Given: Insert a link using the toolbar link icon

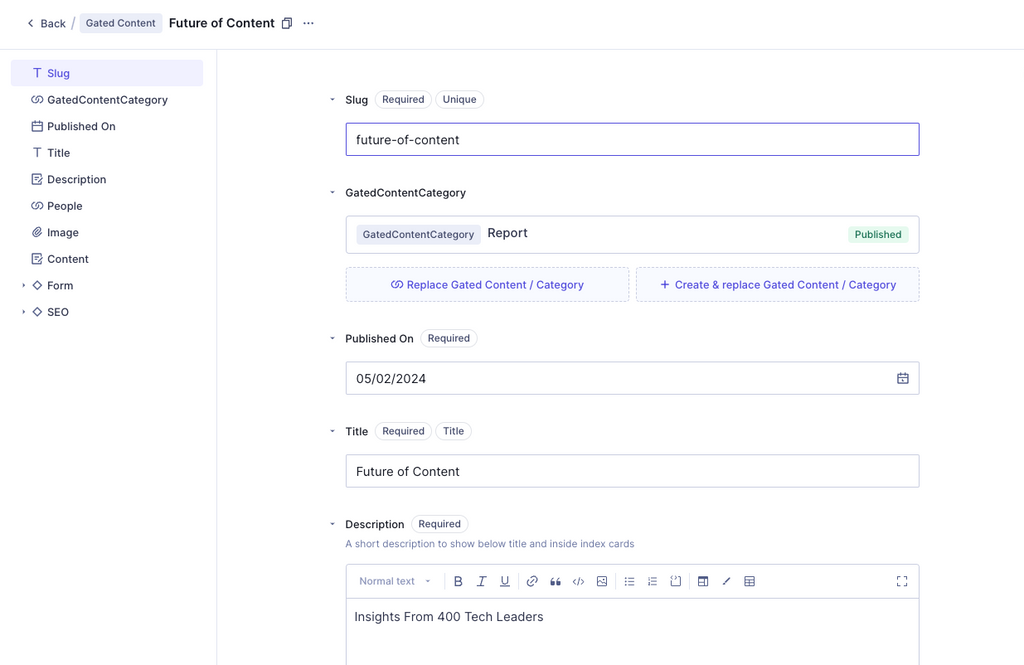Looking at the screenshot, I should click(x=532, y=581).
